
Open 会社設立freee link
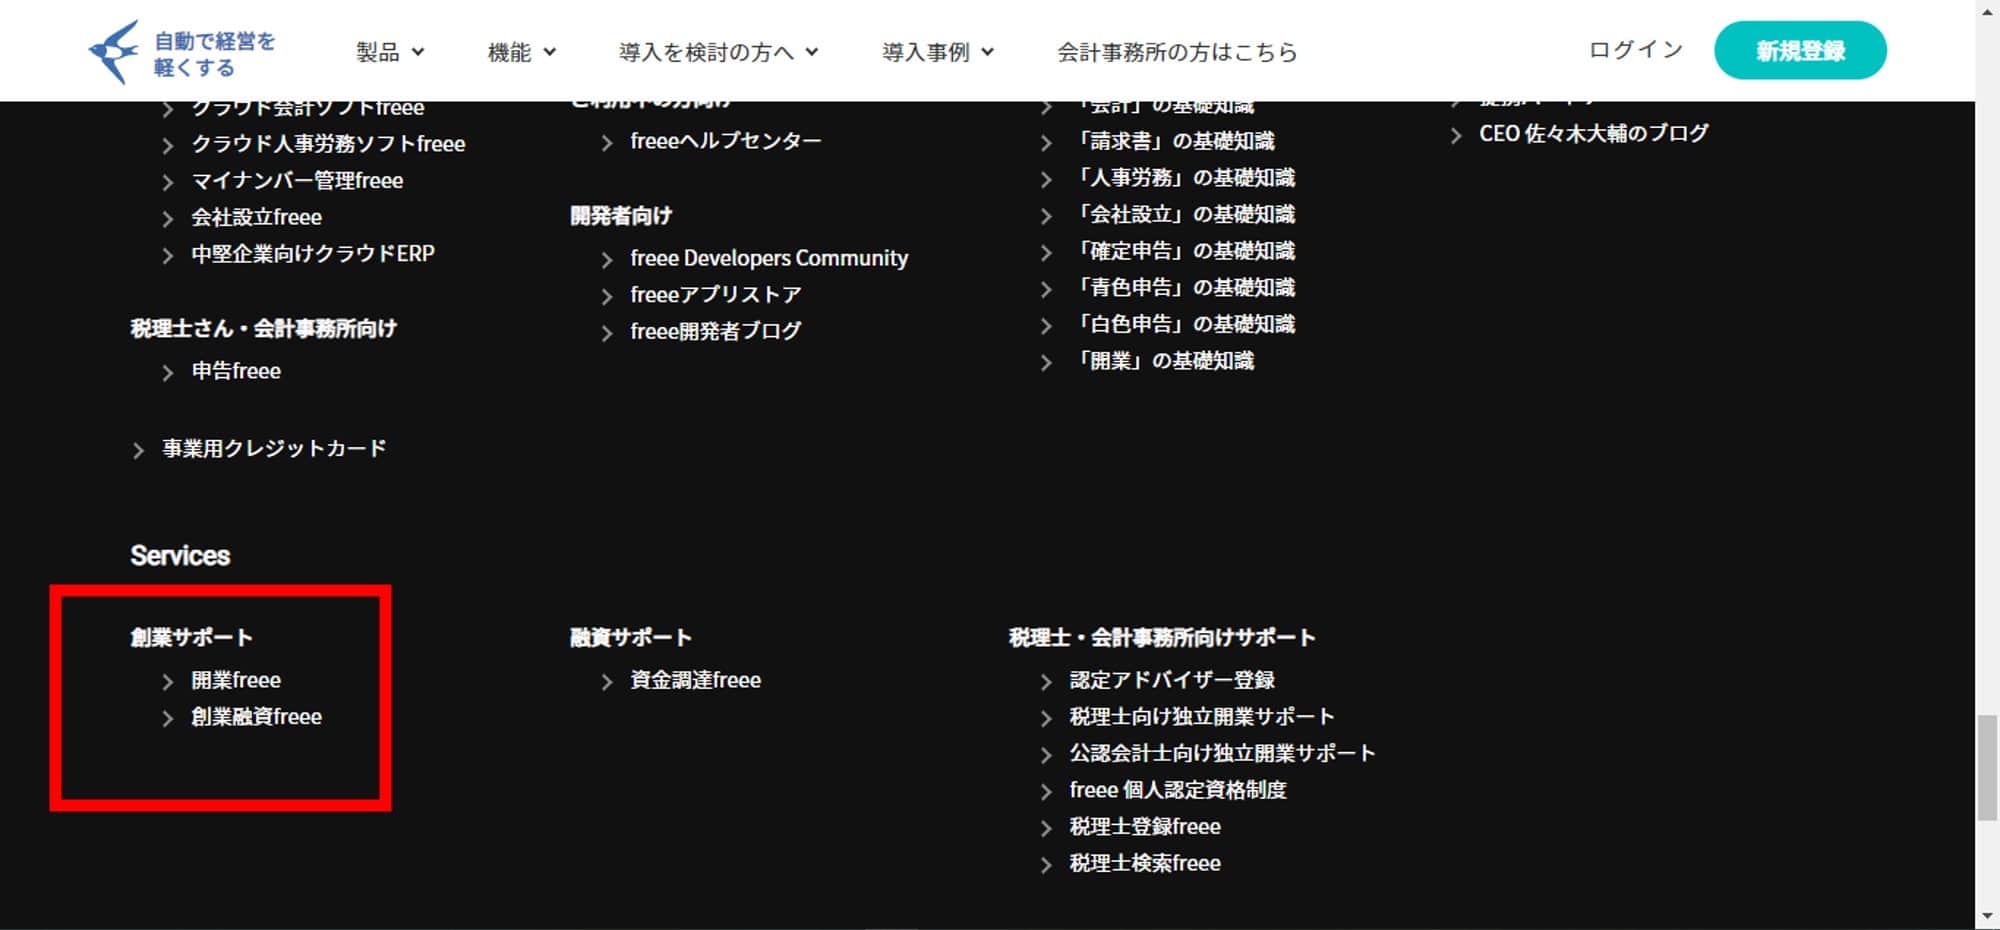(x=256, y=217)
